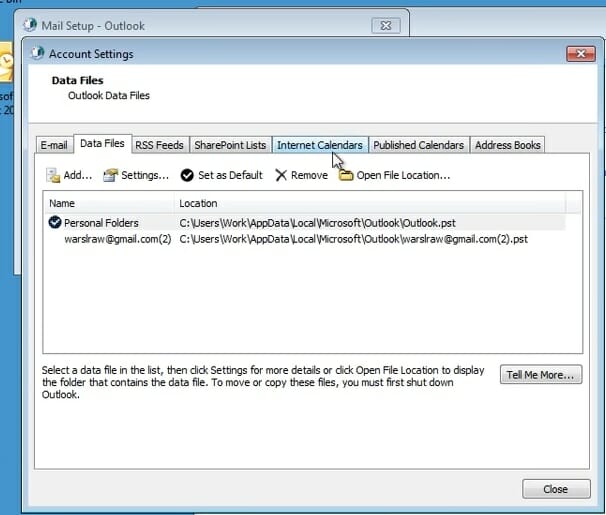This screenshot has width=606, height=515.
Task: Click the Open File Location folder icon
Action: coord(346,175)
